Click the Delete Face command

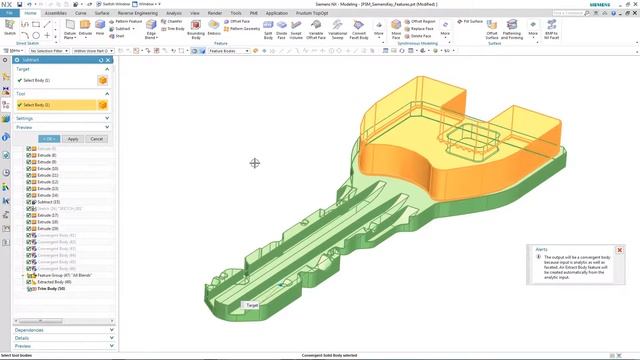(418, 36)
